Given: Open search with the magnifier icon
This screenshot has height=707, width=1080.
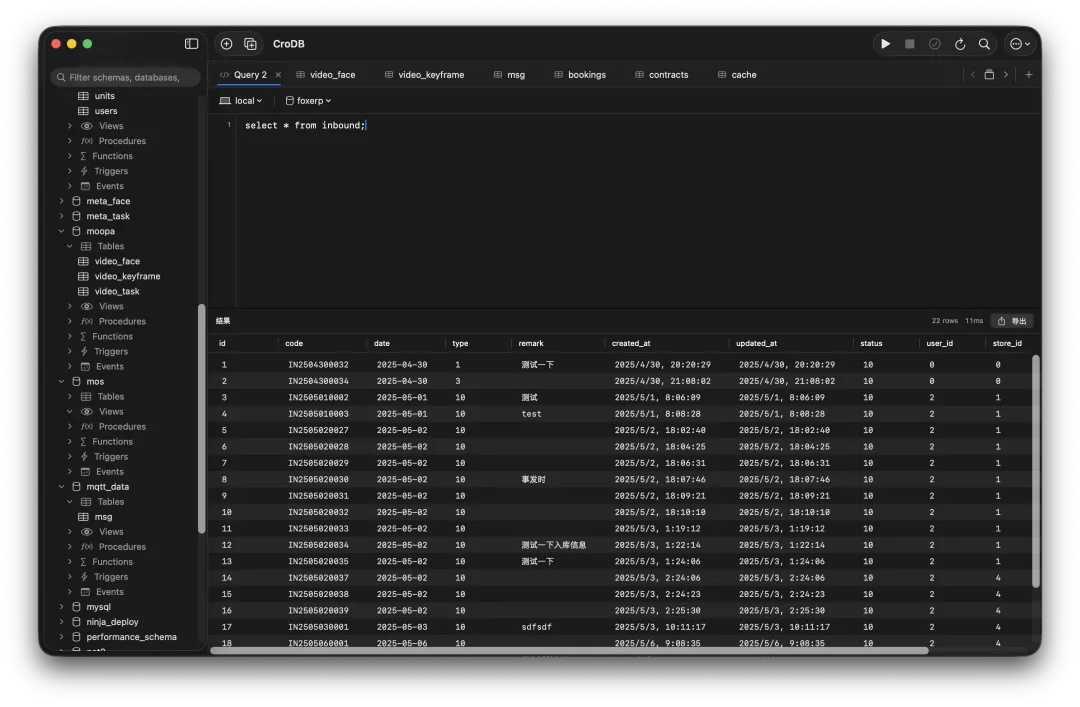Looking at the screenshot, I should [984, 43].
